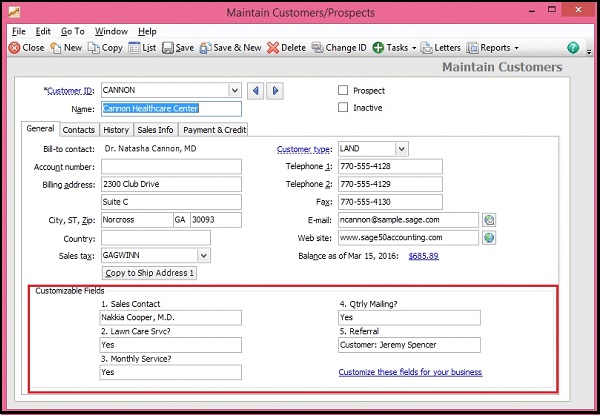Image resolution: width=601 pixels, height=415 pixels.
Task: Toggle the Inactive checkbox
Action: coord(343,107)
